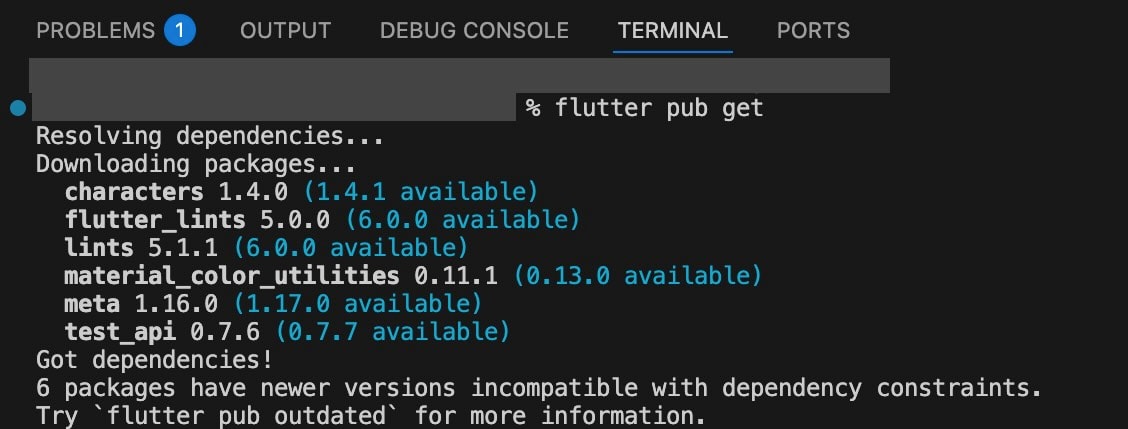Click the '(0.13.0 available)' version note
This screenshot has height=429, width=1128.
638,275
